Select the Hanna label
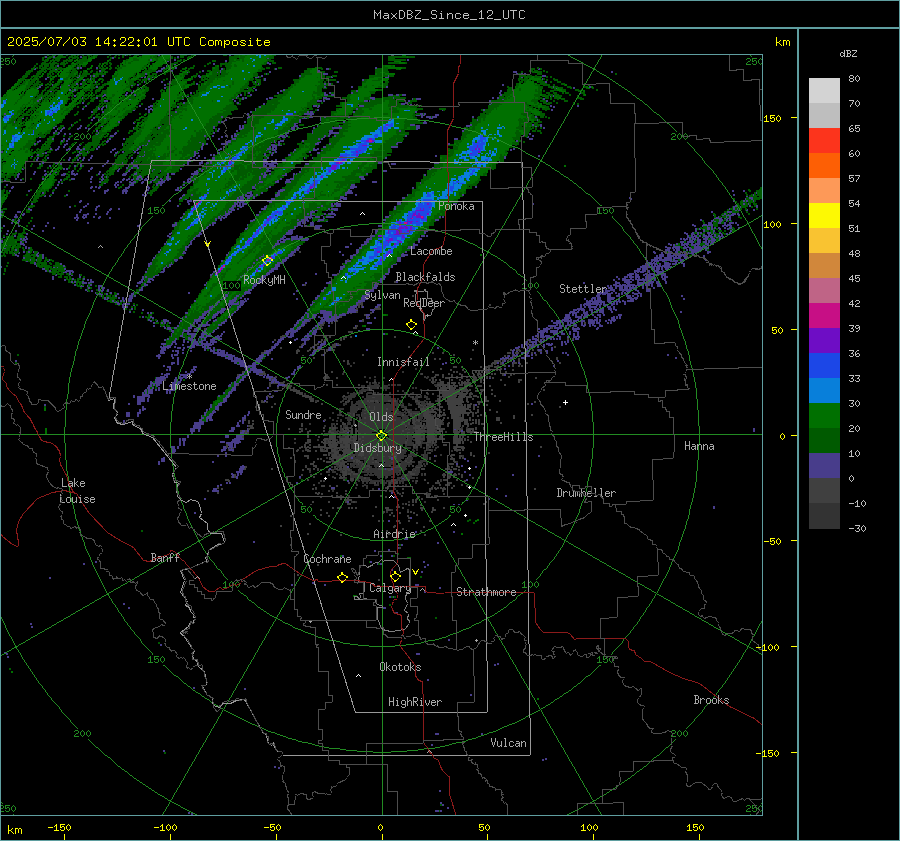 pyautogui.click(x=699, y=446)
